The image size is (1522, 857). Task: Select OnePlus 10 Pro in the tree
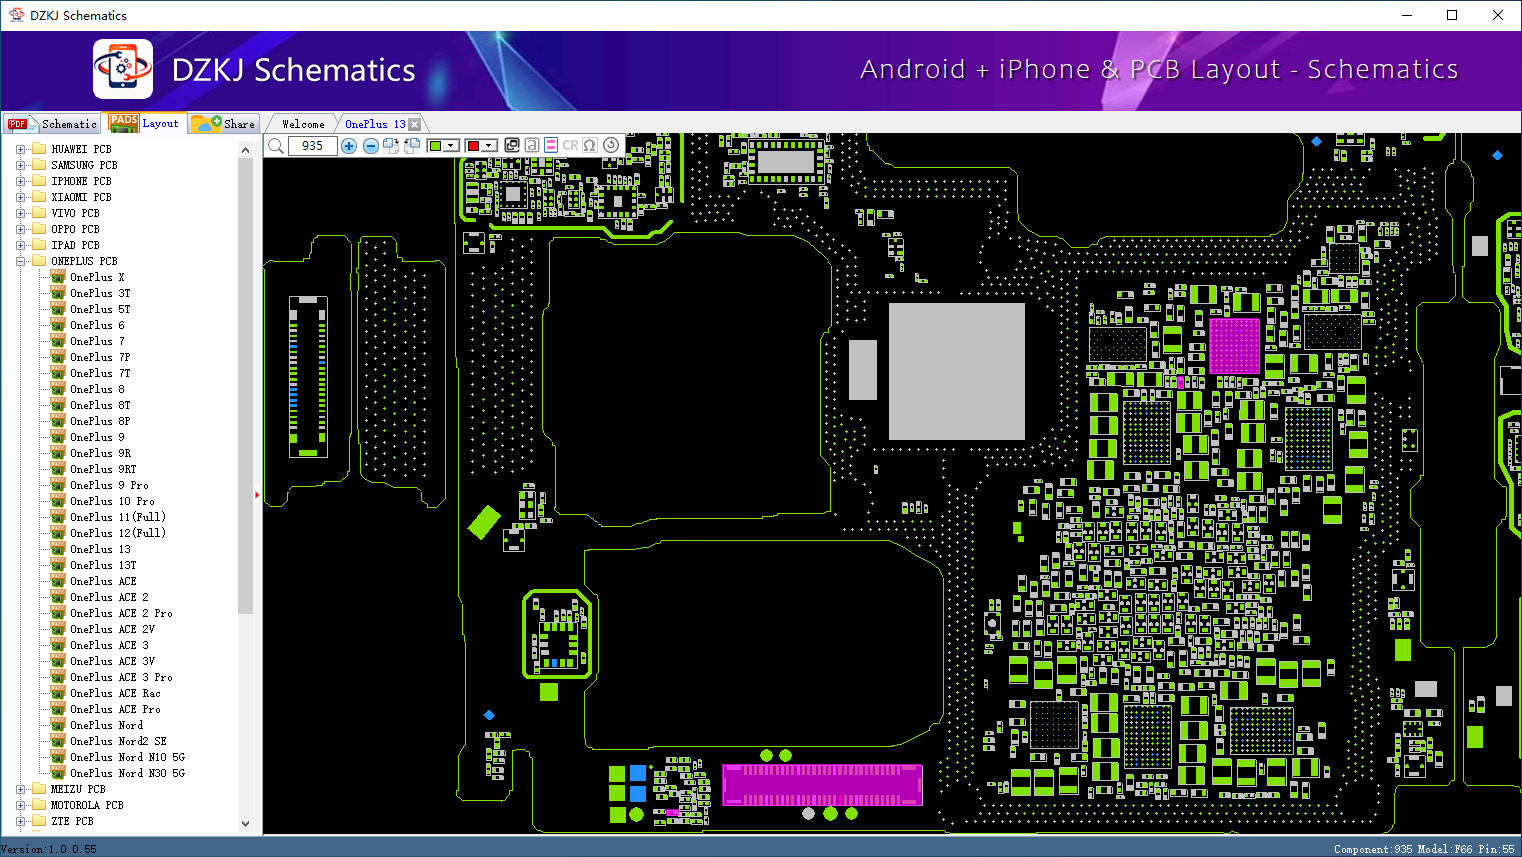[x=112, y=501]
